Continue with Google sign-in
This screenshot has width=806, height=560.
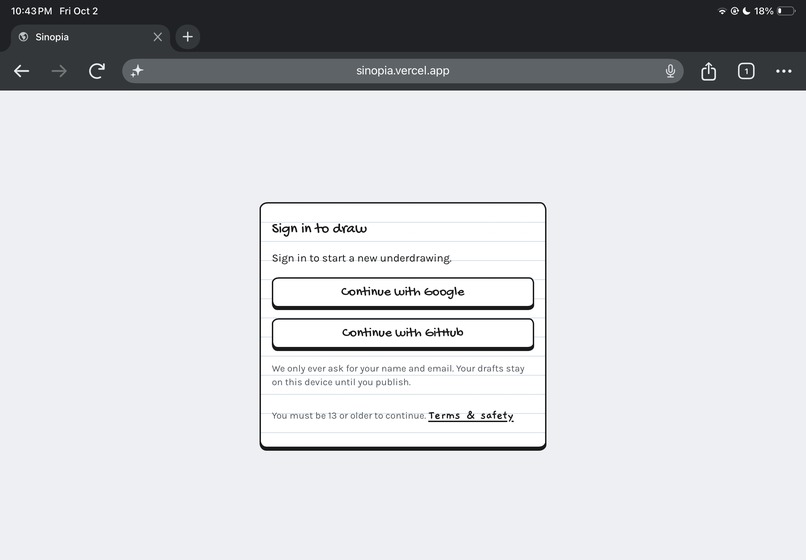402,293
